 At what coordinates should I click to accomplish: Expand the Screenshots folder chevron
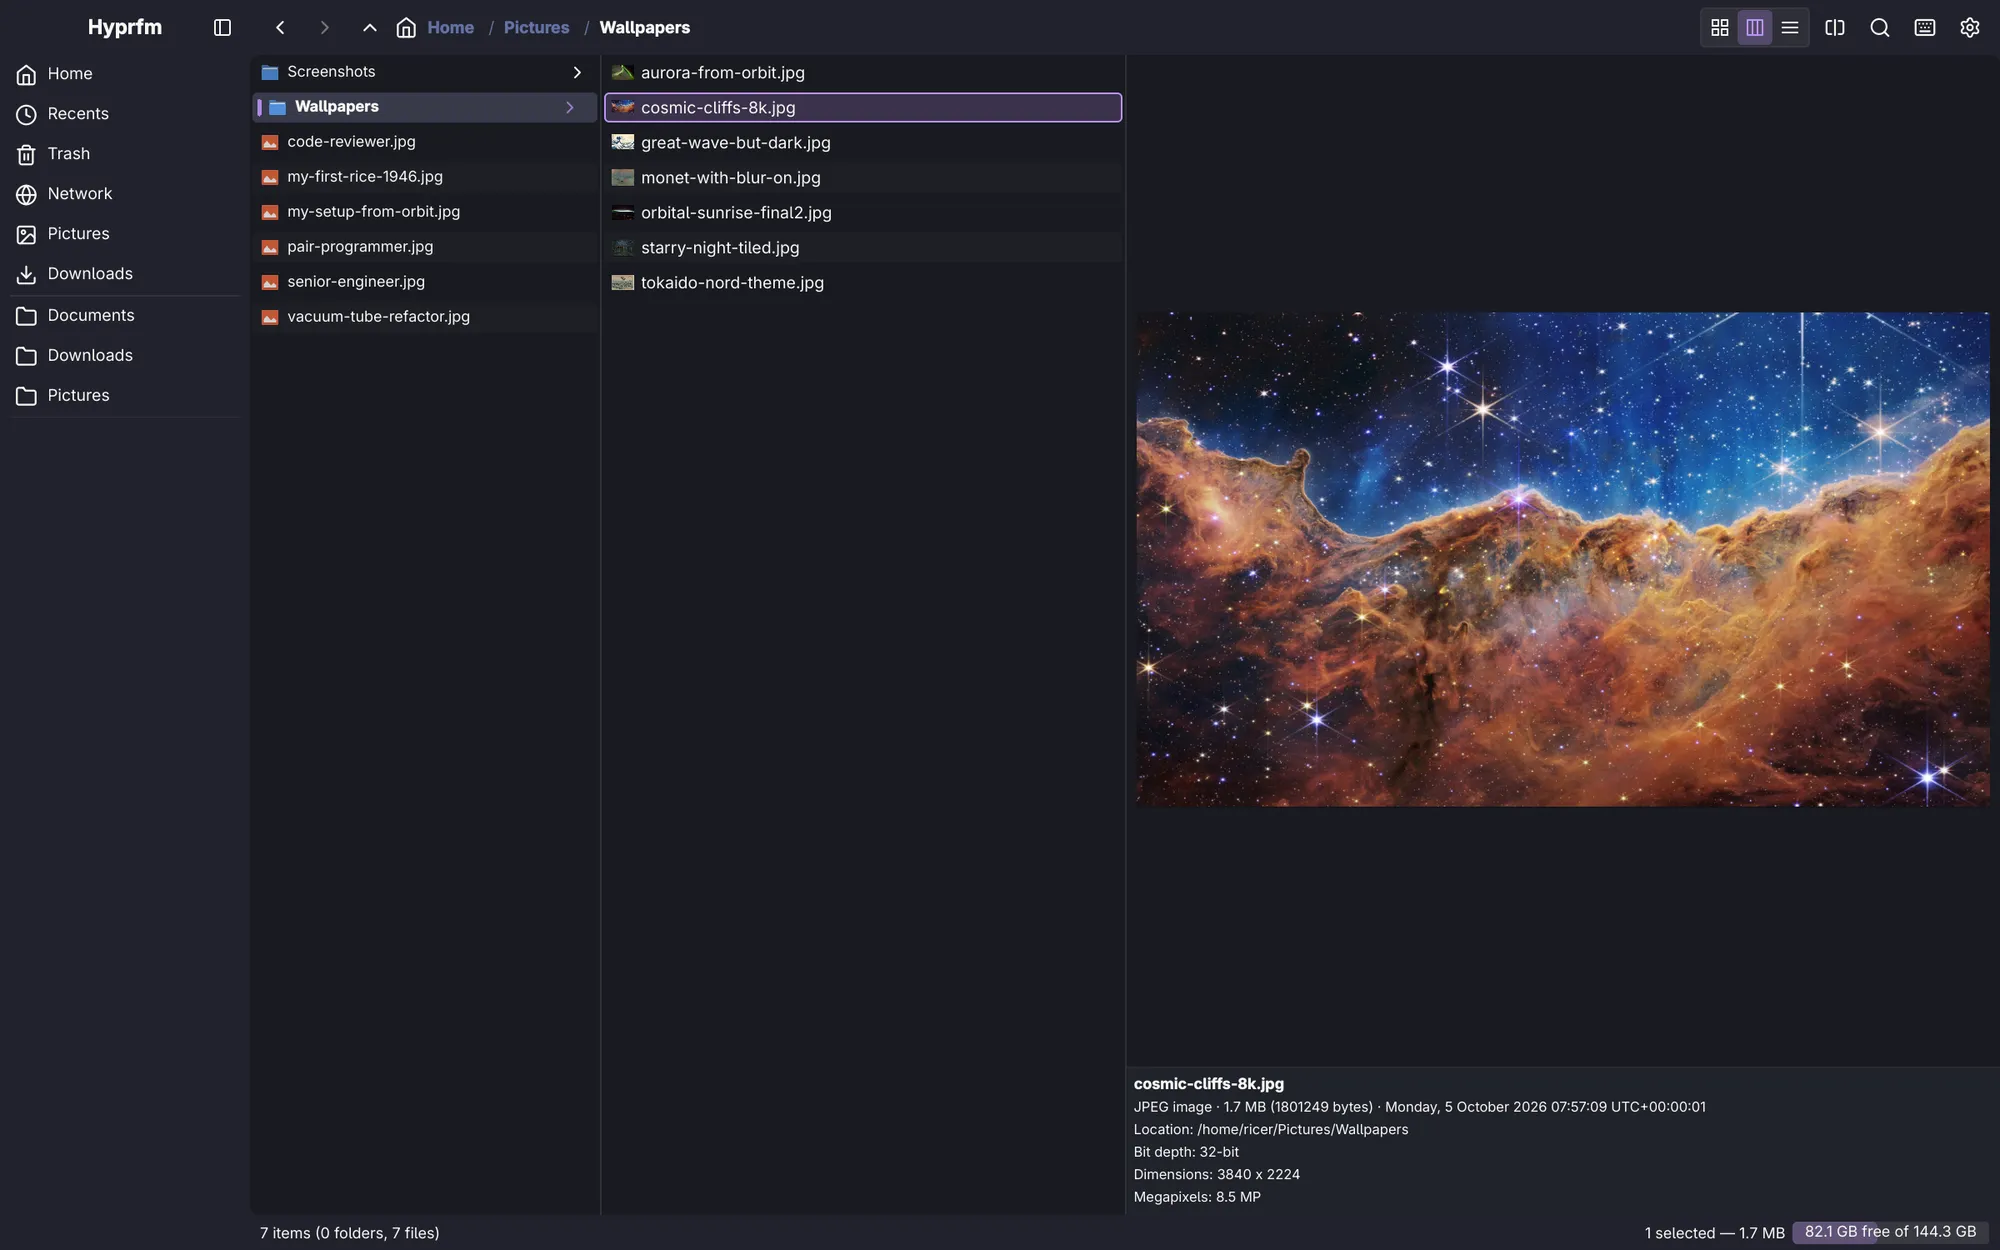[x=577, y=72]
